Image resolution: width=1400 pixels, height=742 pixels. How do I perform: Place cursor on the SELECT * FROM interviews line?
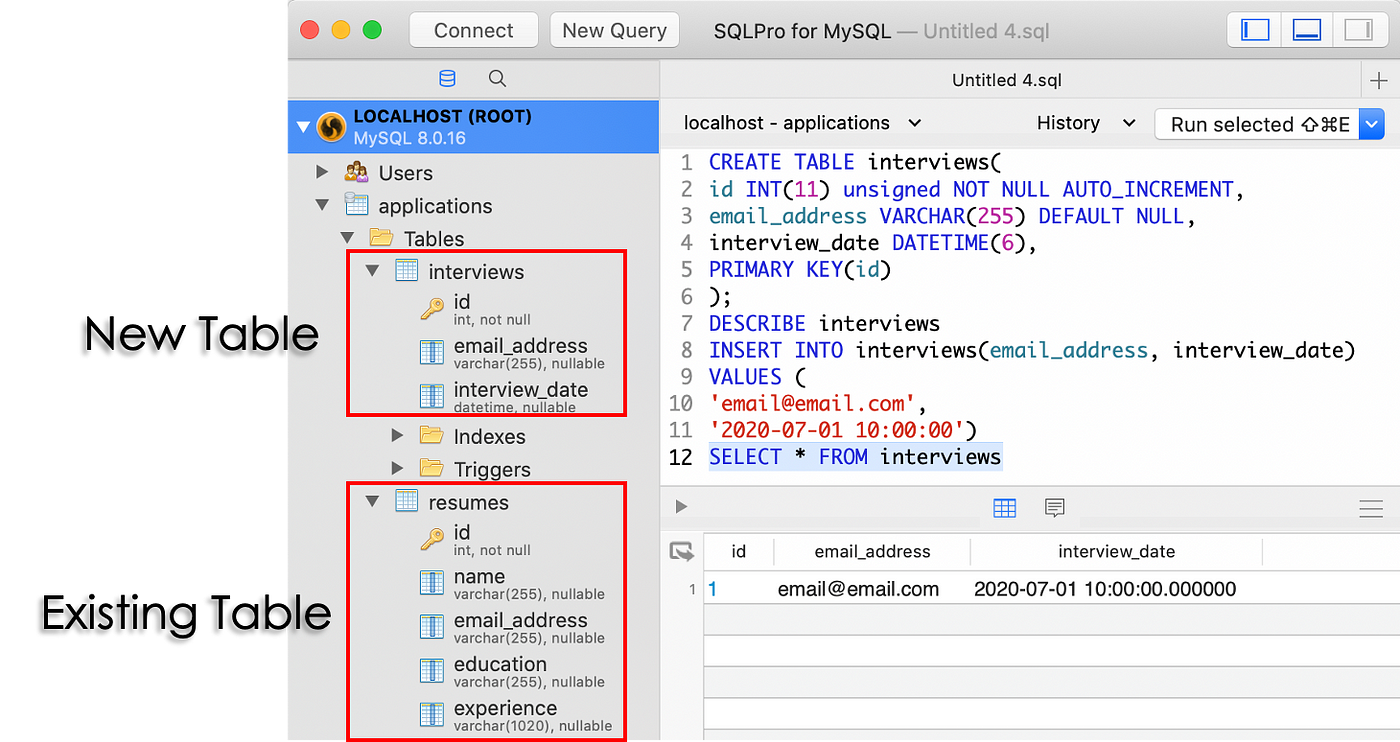[855, 457]
